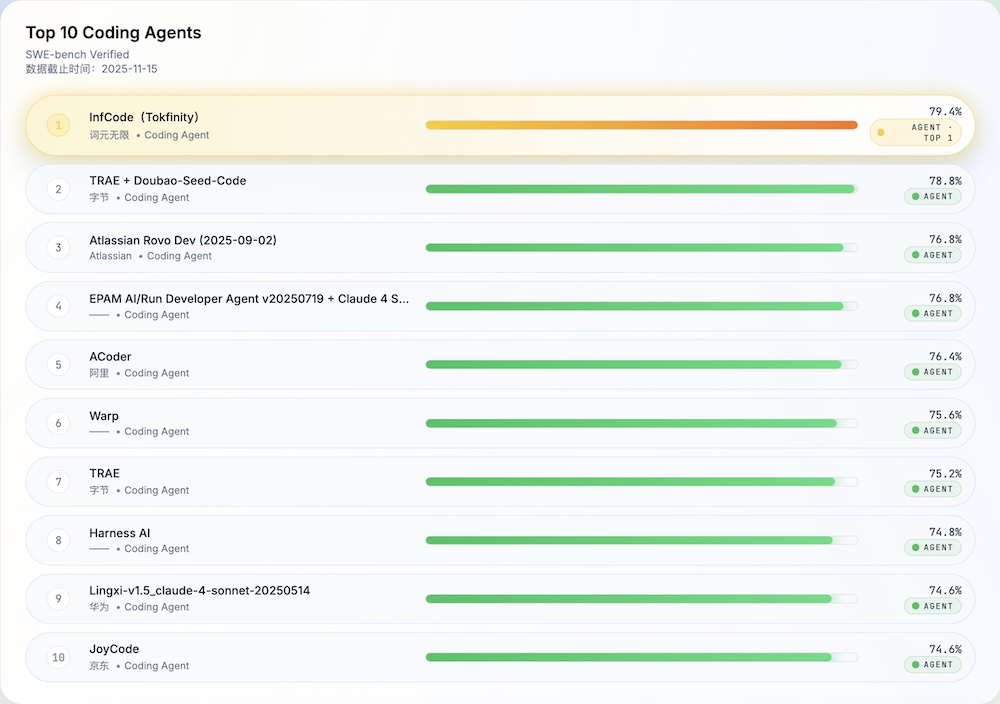Image resolution: width=1000 pixels, height=704 pixels.
Task: Click the 78.8% score value
Action: [x=945, y=181]
